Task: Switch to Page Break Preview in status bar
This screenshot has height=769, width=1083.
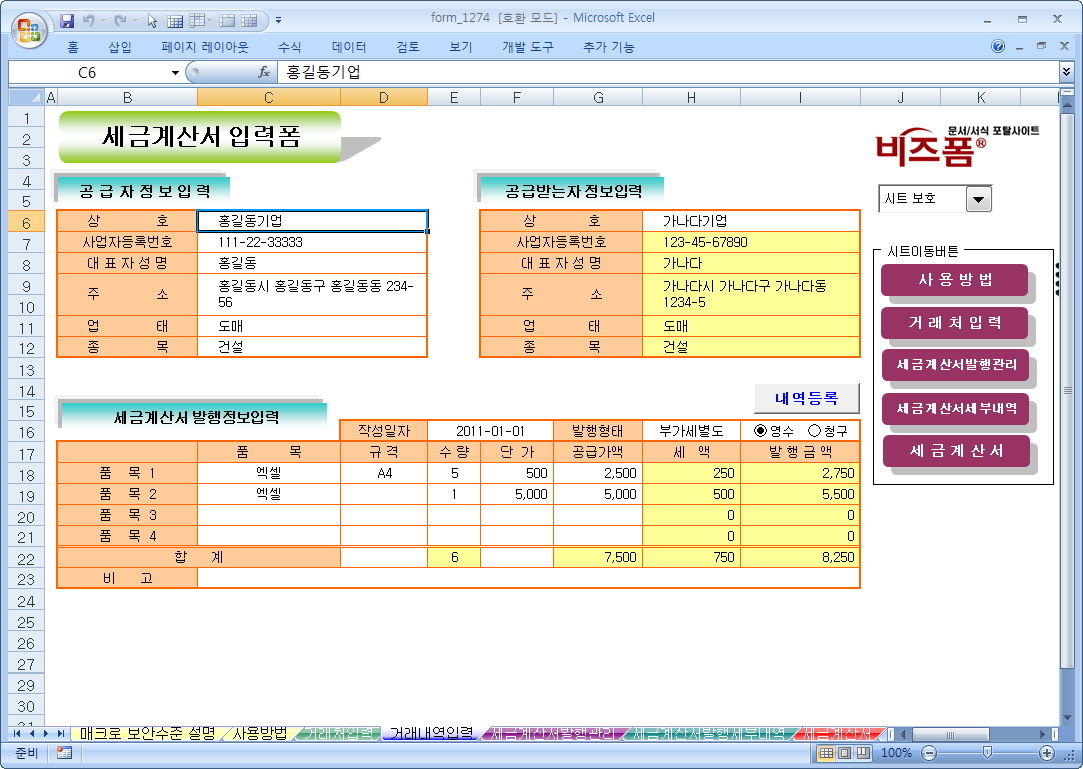Action: click(x=864, y=752)
